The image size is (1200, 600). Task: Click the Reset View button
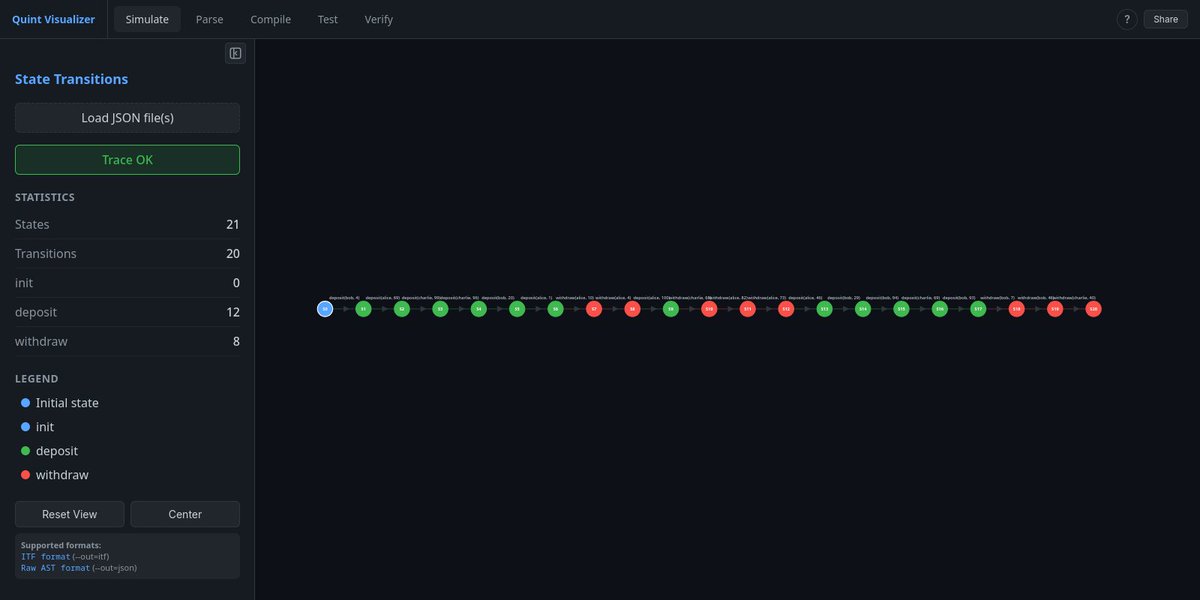[70, 514]
